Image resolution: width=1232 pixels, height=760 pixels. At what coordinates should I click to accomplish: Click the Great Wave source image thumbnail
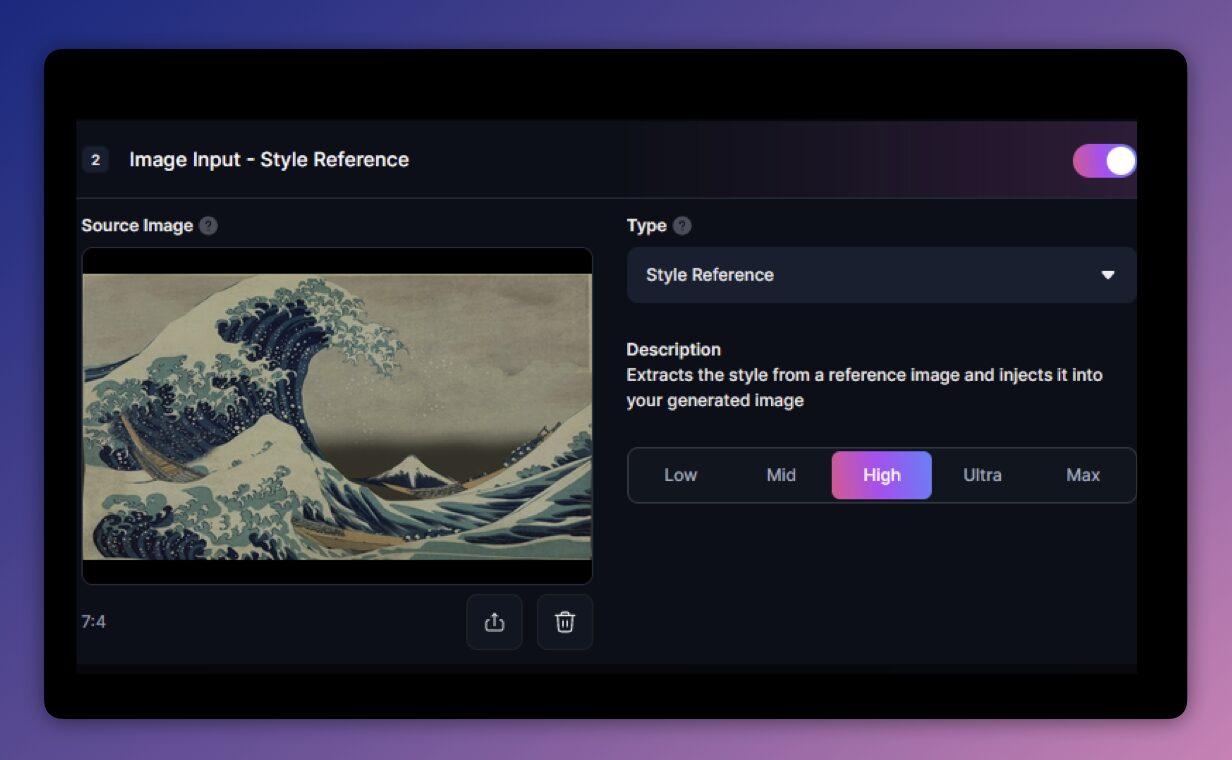[x=337, y=414]
